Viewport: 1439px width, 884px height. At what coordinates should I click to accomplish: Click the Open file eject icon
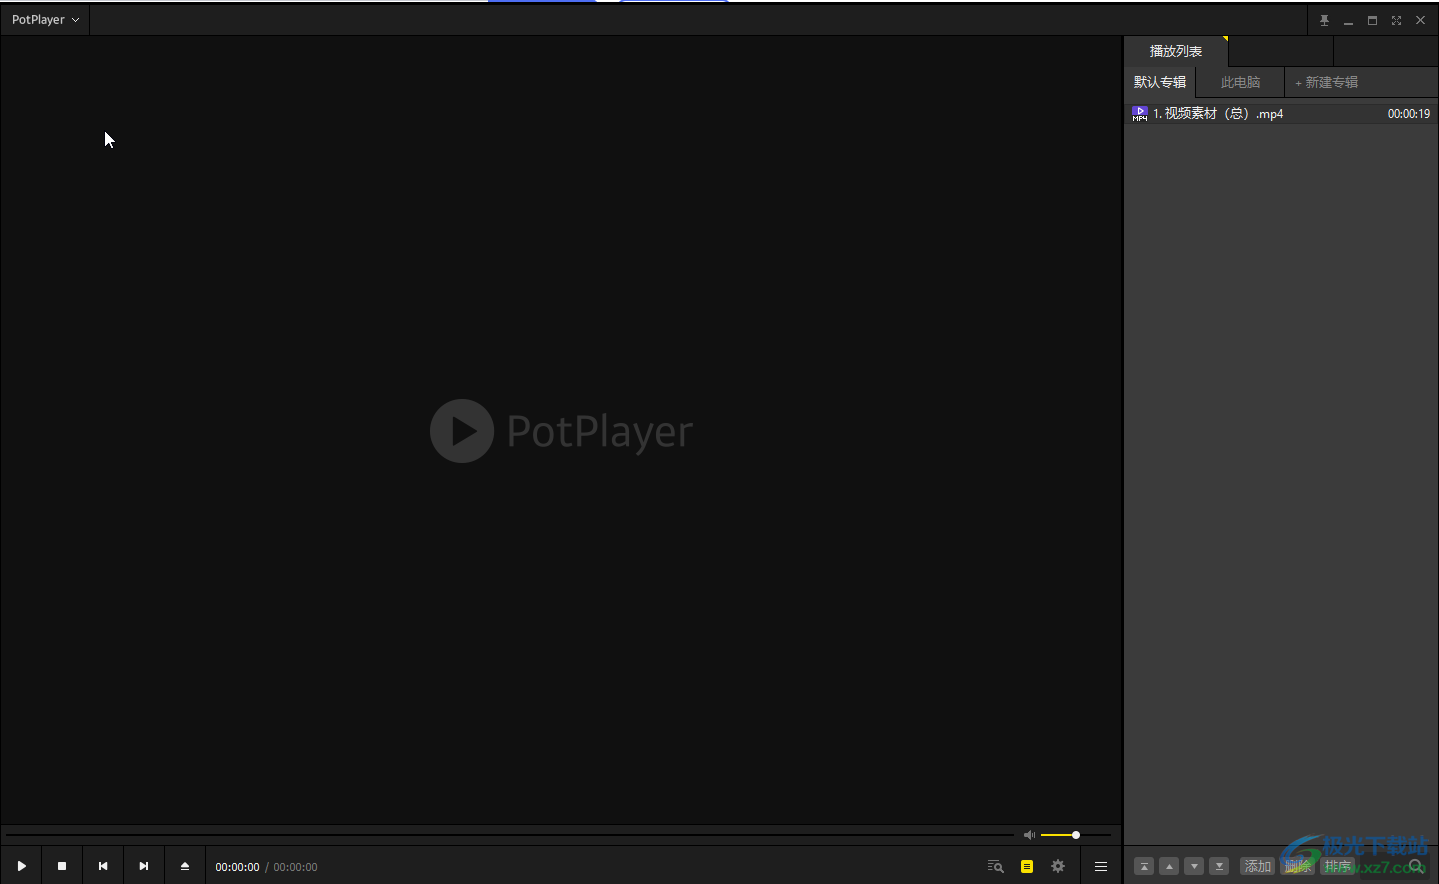[x=185, y=866]
